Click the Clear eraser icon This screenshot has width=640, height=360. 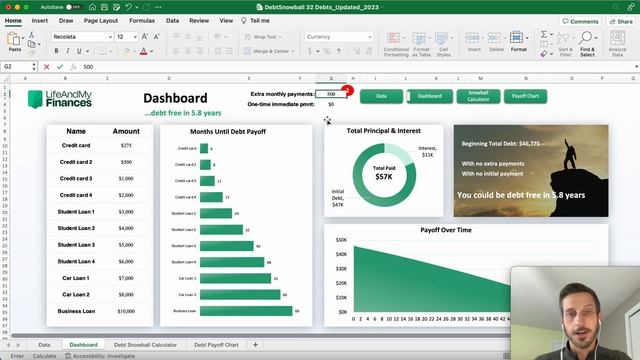(x=544, y=54)
